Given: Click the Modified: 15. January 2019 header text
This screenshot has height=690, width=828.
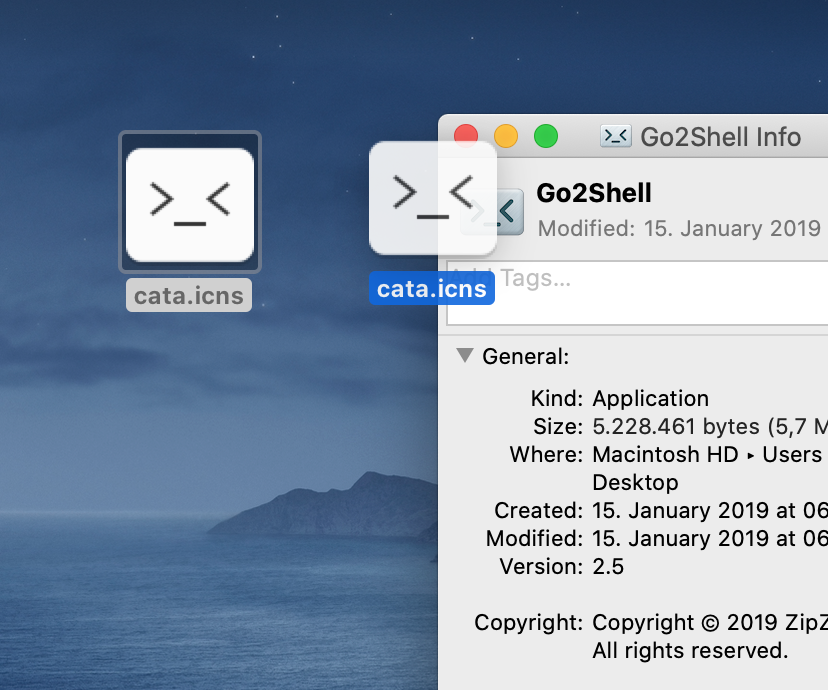Looking at the screenshot, I should pos(679,229).
